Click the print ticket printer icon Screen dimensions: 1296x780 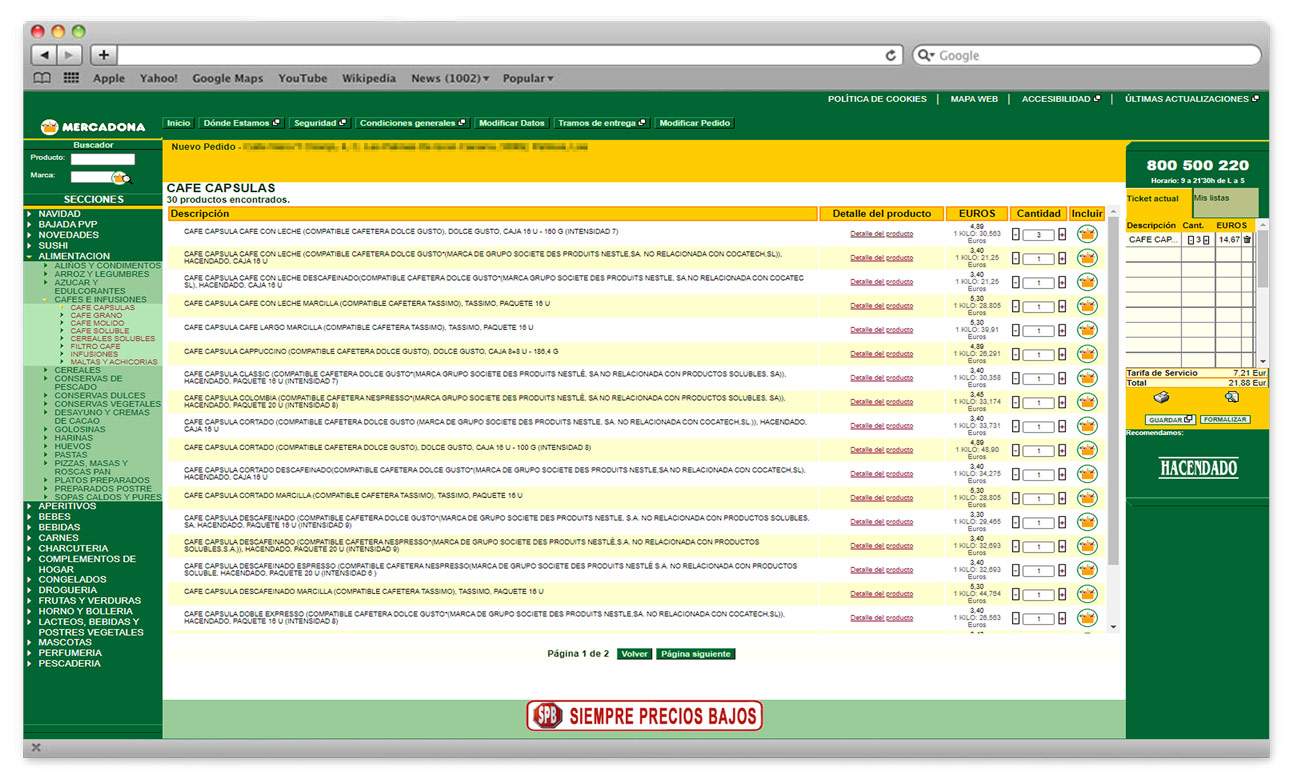pos(1161,397)
